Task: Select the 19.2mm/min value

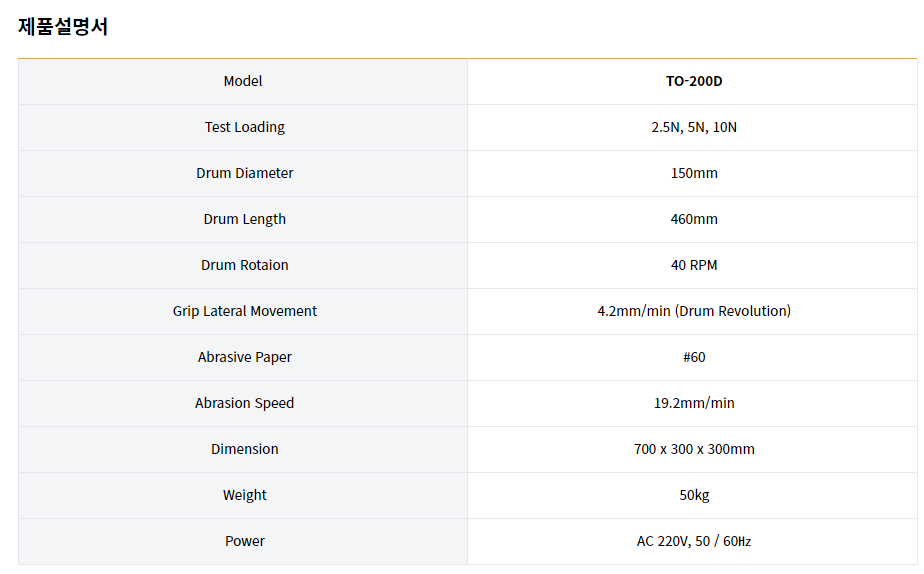Action: pyautogui.click(x=693, y=403)
